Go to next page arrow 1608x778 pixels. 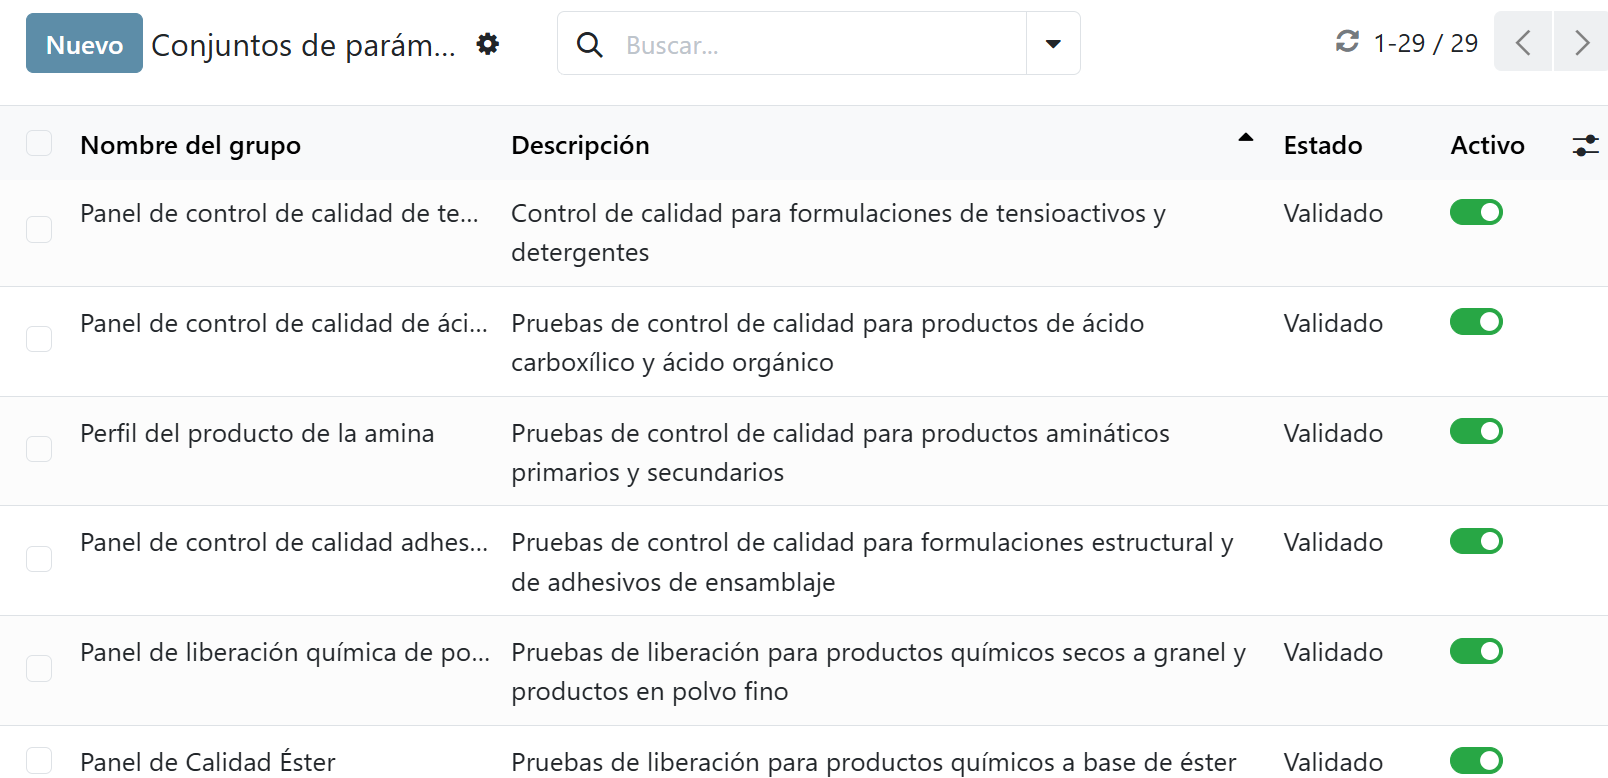[1581, 42]
